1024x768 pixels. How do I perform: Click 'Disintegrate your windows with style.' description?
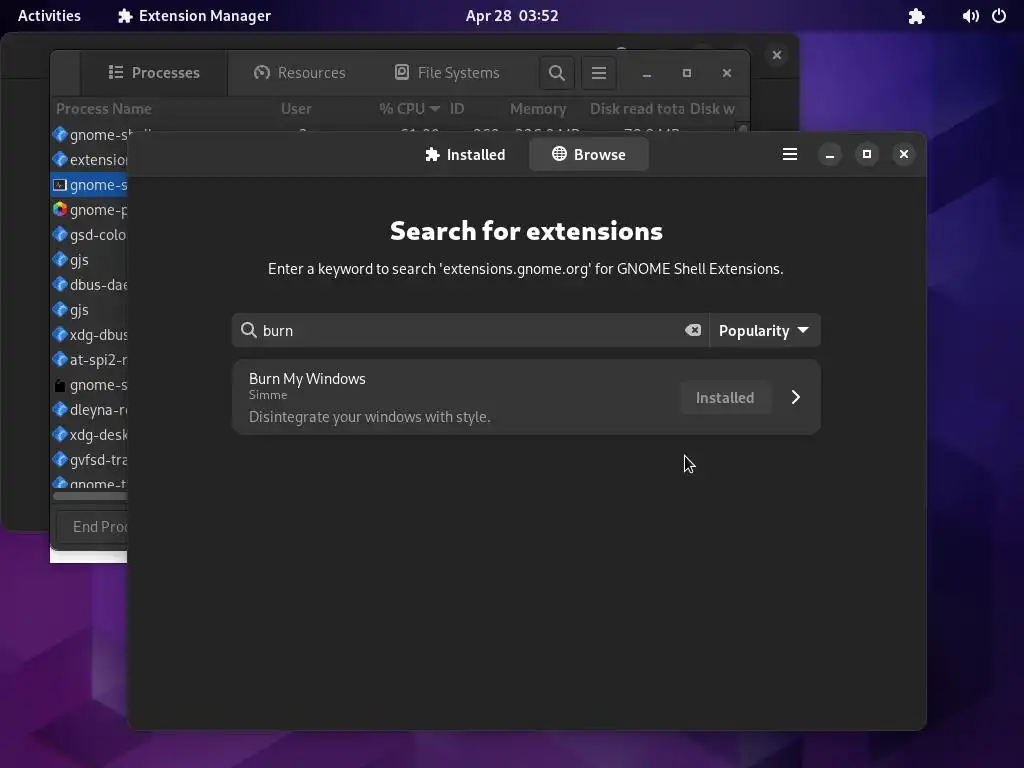(370, 417)
